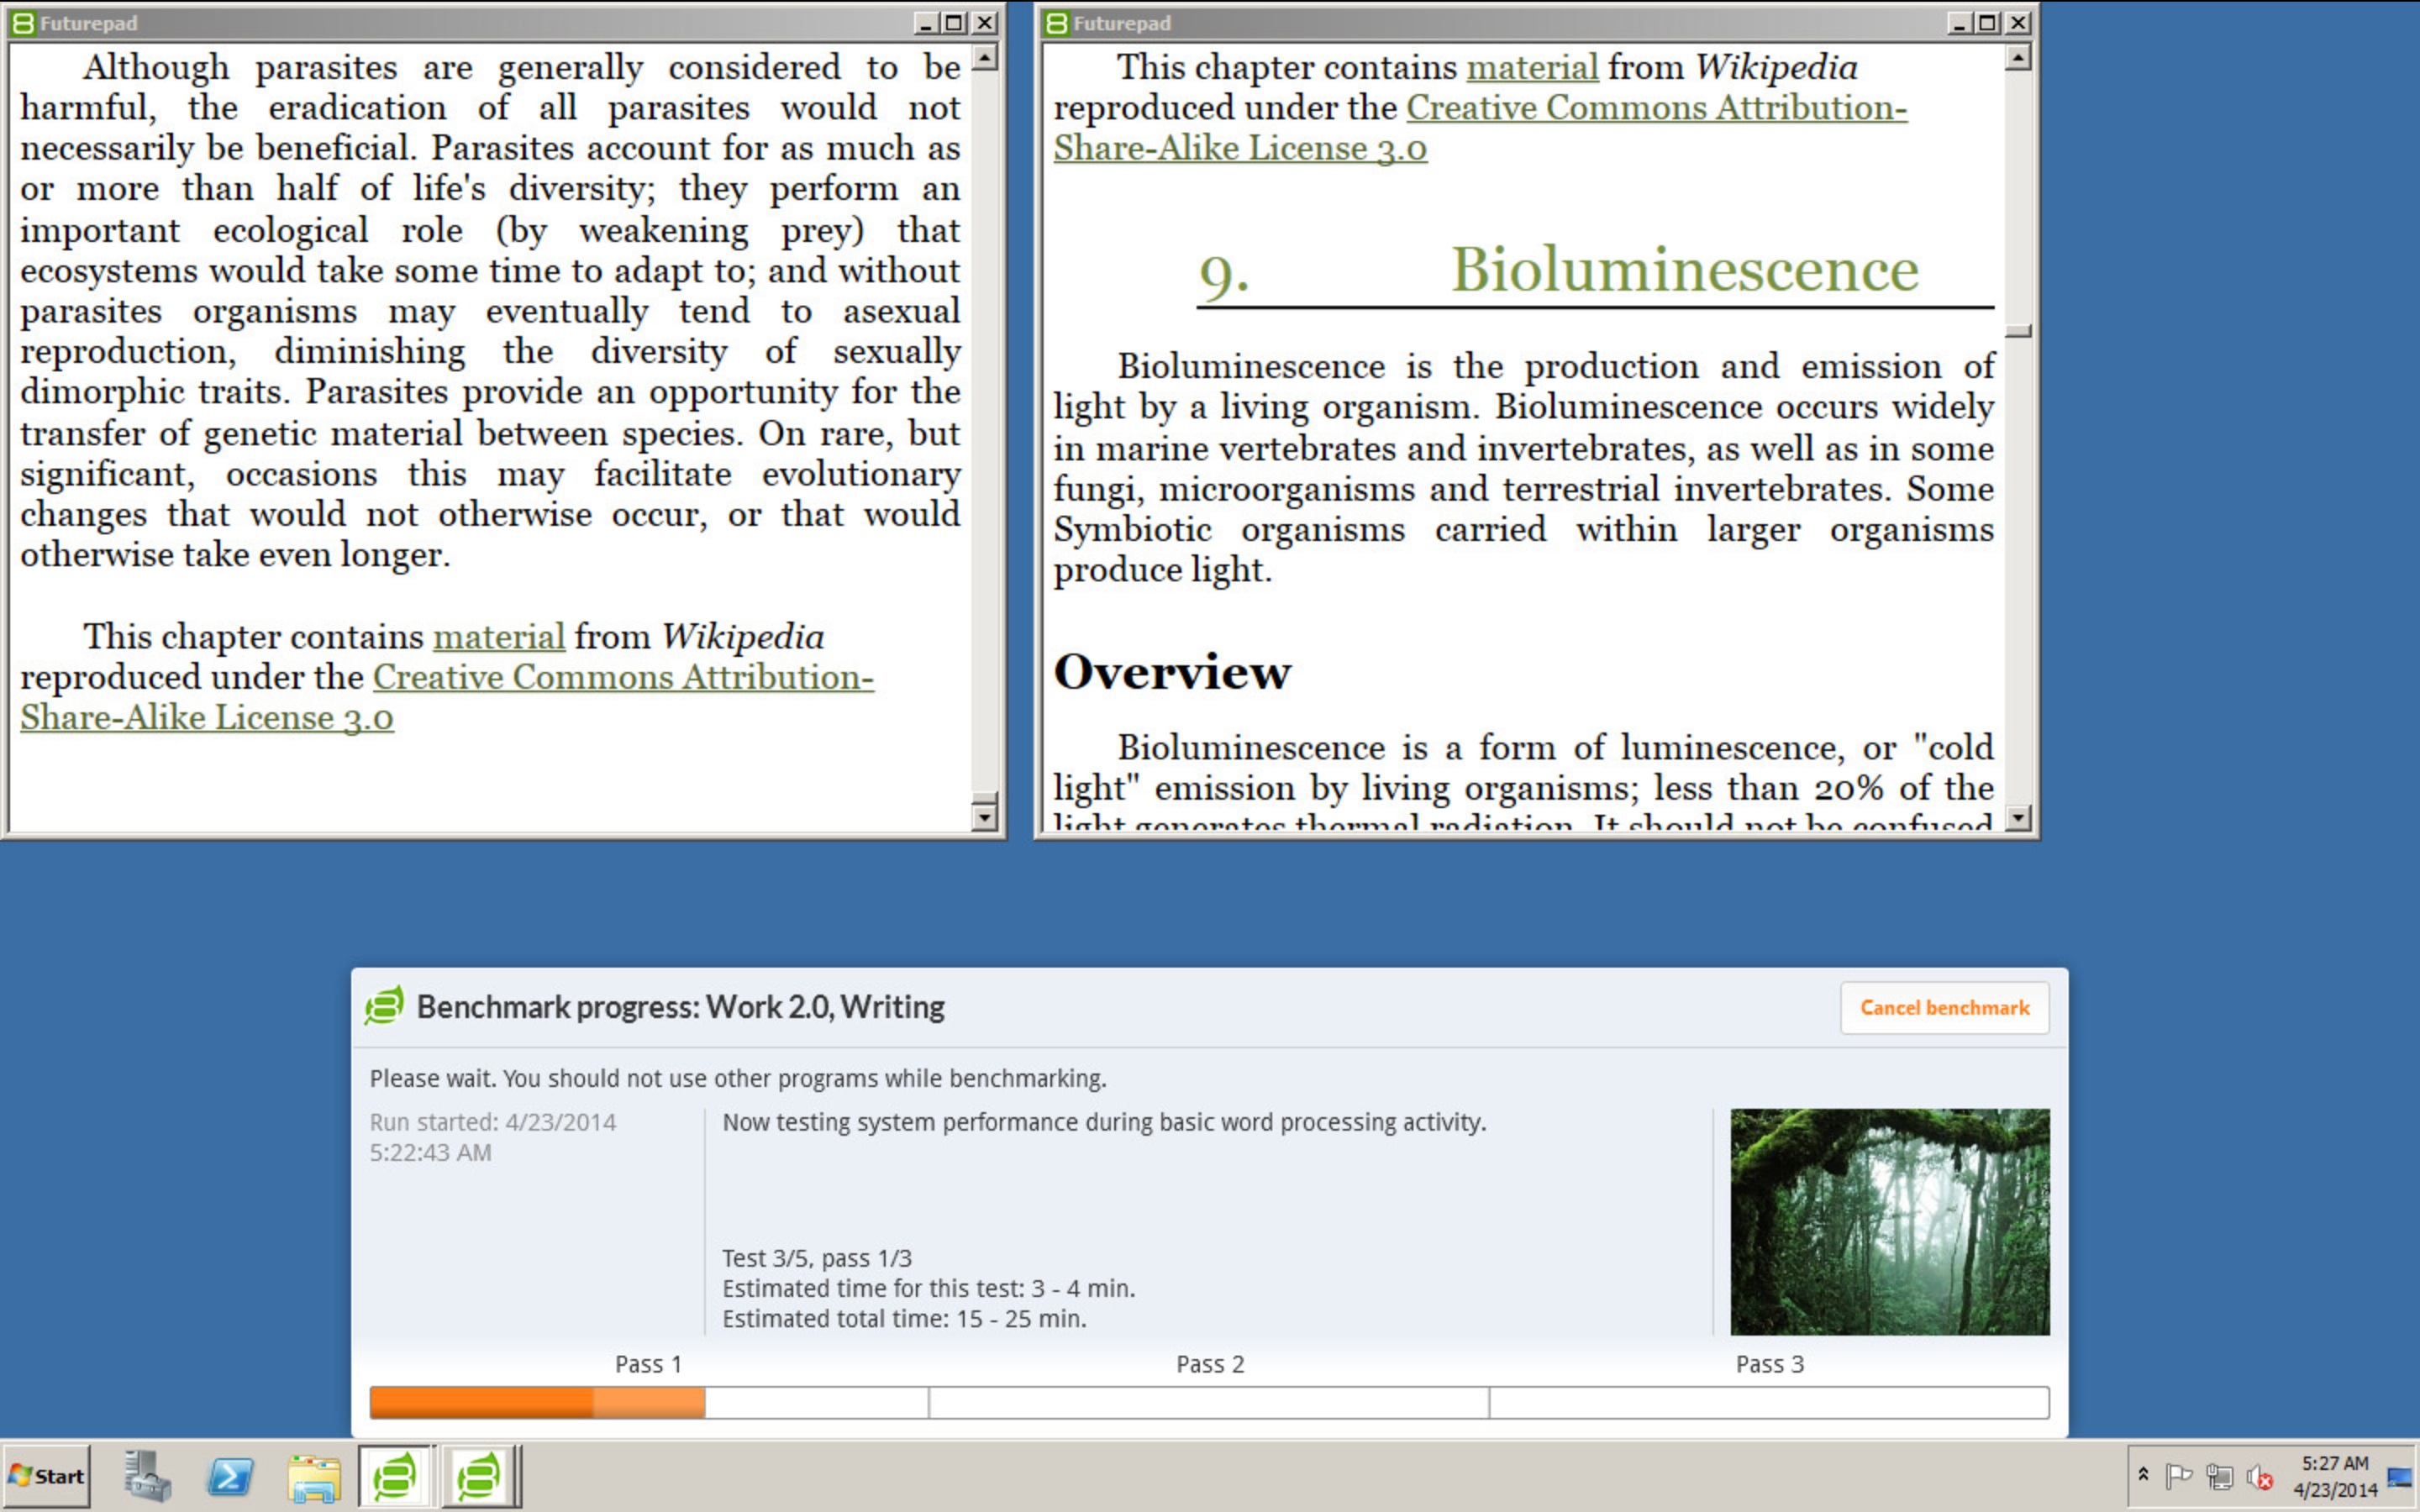Viewport: 2420px width, 1512px height.
Task: Click the network tray icon
Action: [2219, 1476]
